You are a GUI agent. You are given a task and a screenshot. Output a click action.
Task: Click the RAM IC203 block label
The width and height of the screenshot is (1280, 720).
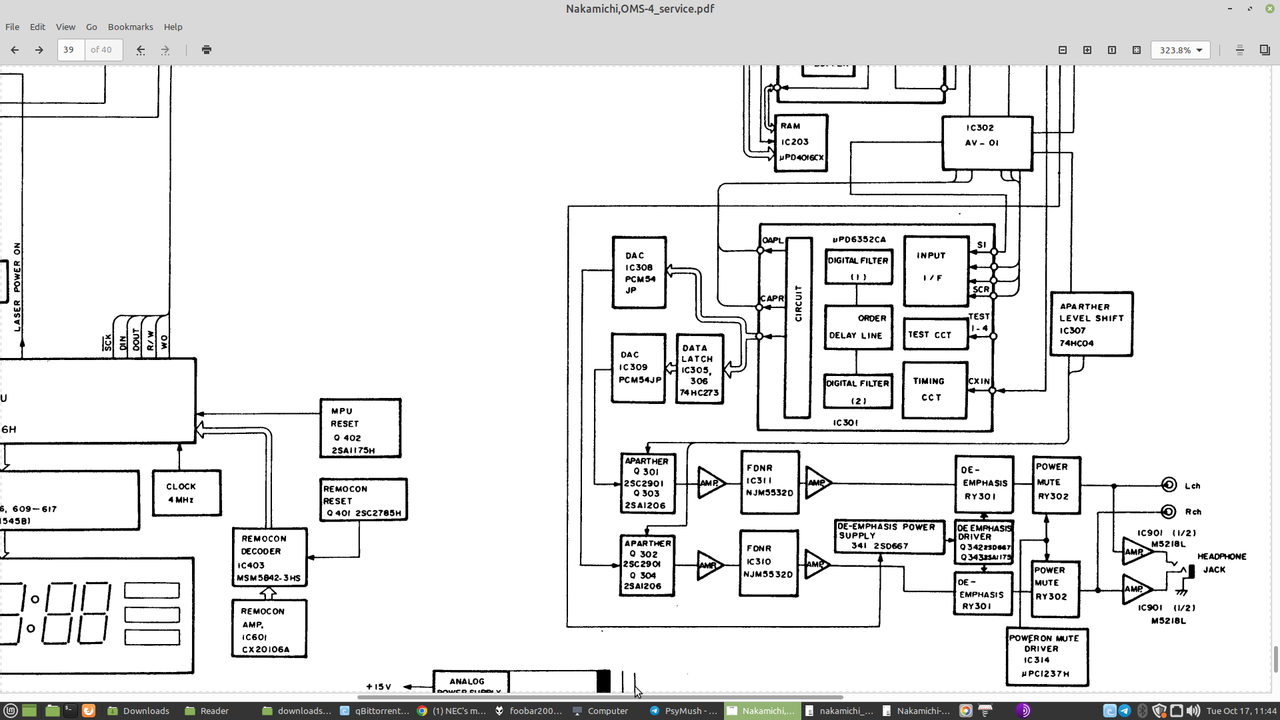click(x=801, y=142)
